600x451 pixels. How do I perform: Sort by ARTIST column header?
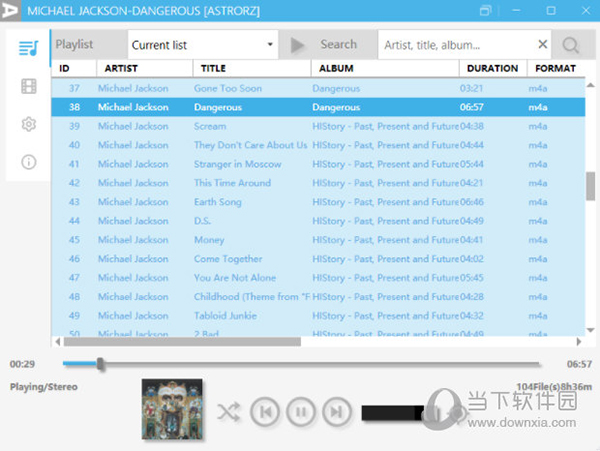(x=121, y=68)
